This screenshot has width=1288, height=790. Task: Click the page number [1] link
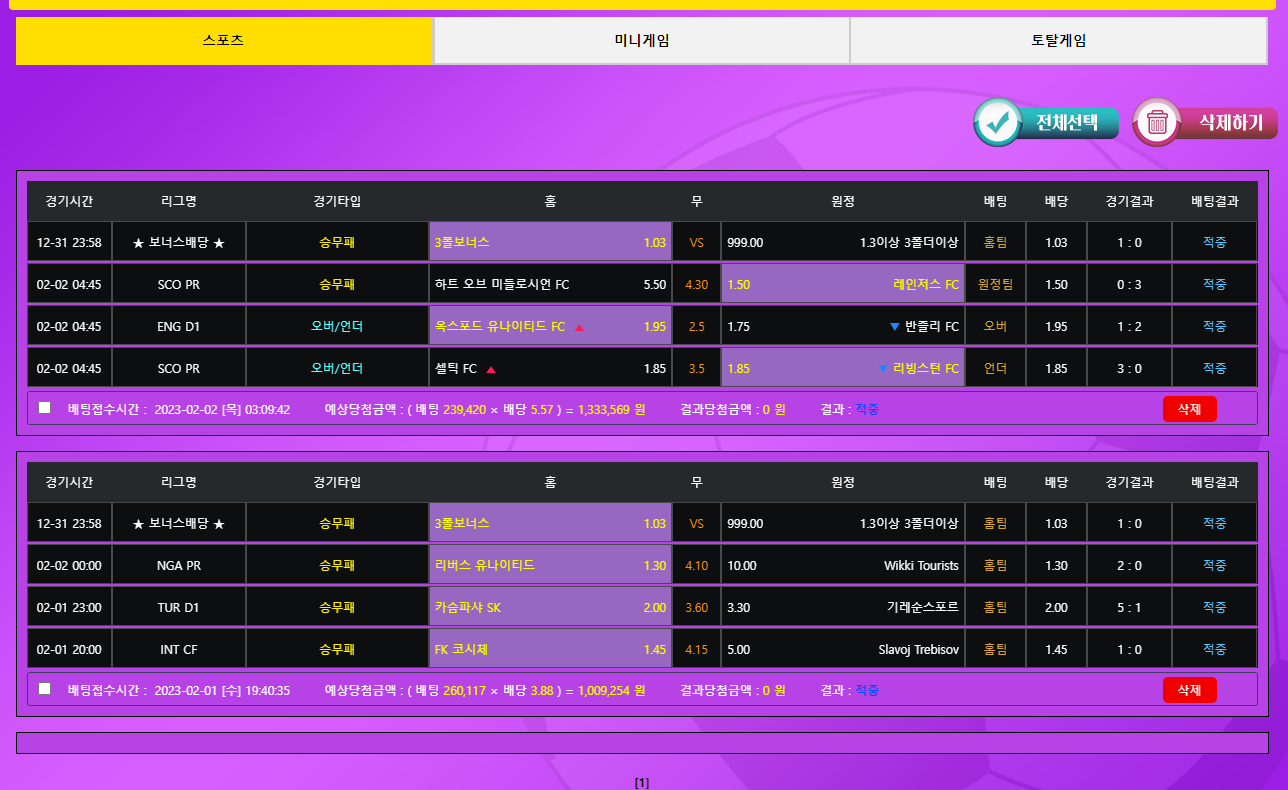point(642,783)
